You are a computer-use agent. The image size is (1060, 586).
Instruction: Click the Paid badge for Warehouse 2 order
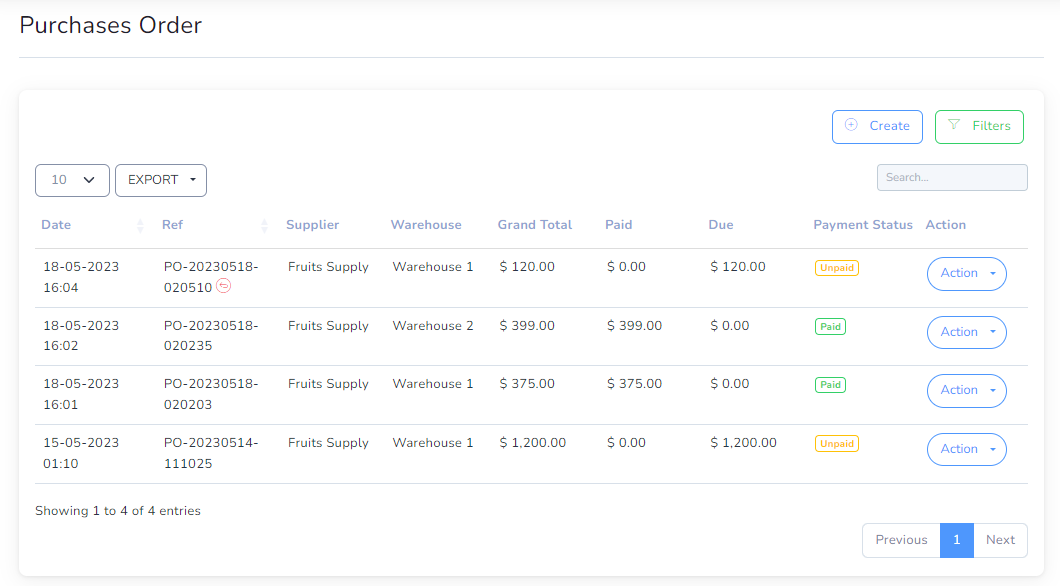(830, 326)
